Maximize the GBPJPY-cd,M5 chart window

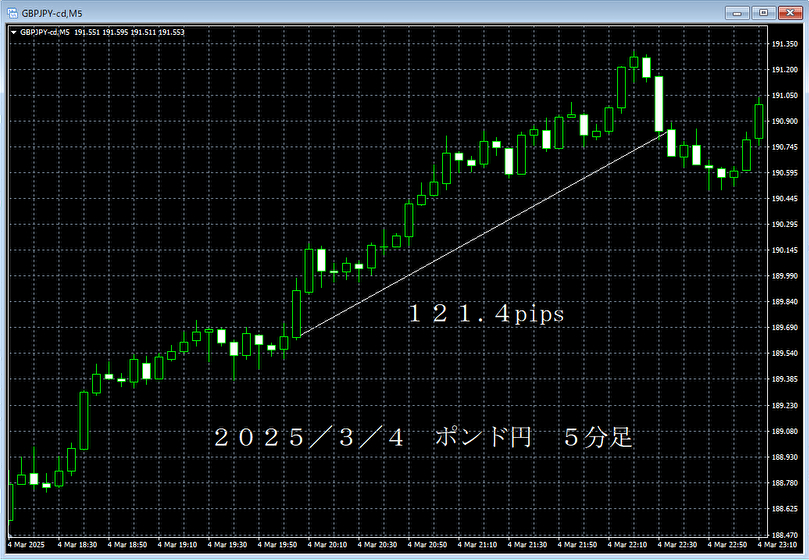[x=764, y=13]
